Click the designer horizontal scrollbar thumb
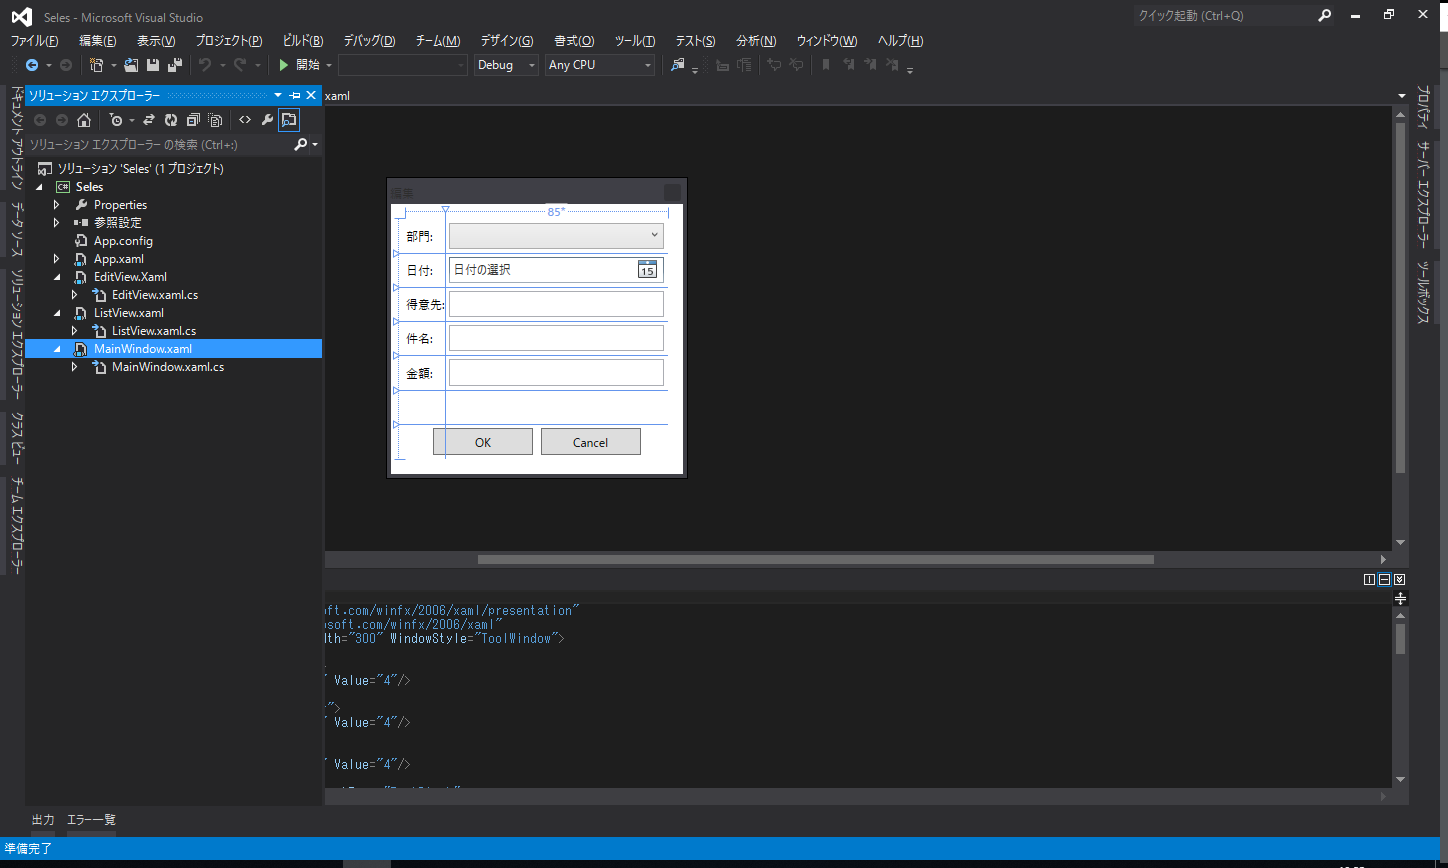This screenshot has width=1448, height=868. [815, 560]
